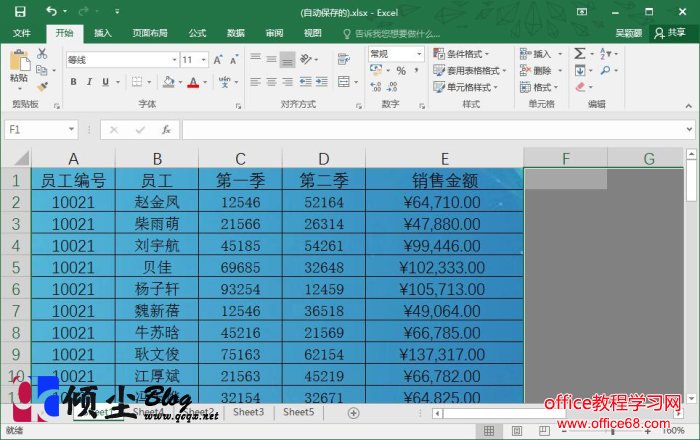Click the AutoSum sigma icon
Viewport: 700px width, 440px height.
[579, 54]
